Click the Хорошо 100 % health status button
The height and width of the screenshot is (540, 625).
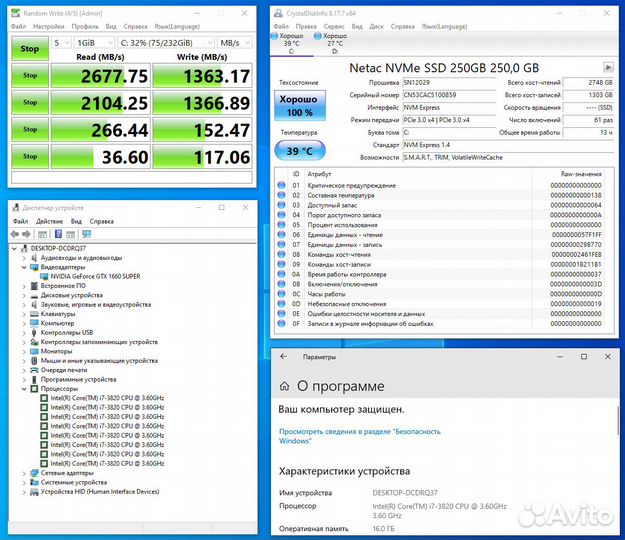(300, 106)
